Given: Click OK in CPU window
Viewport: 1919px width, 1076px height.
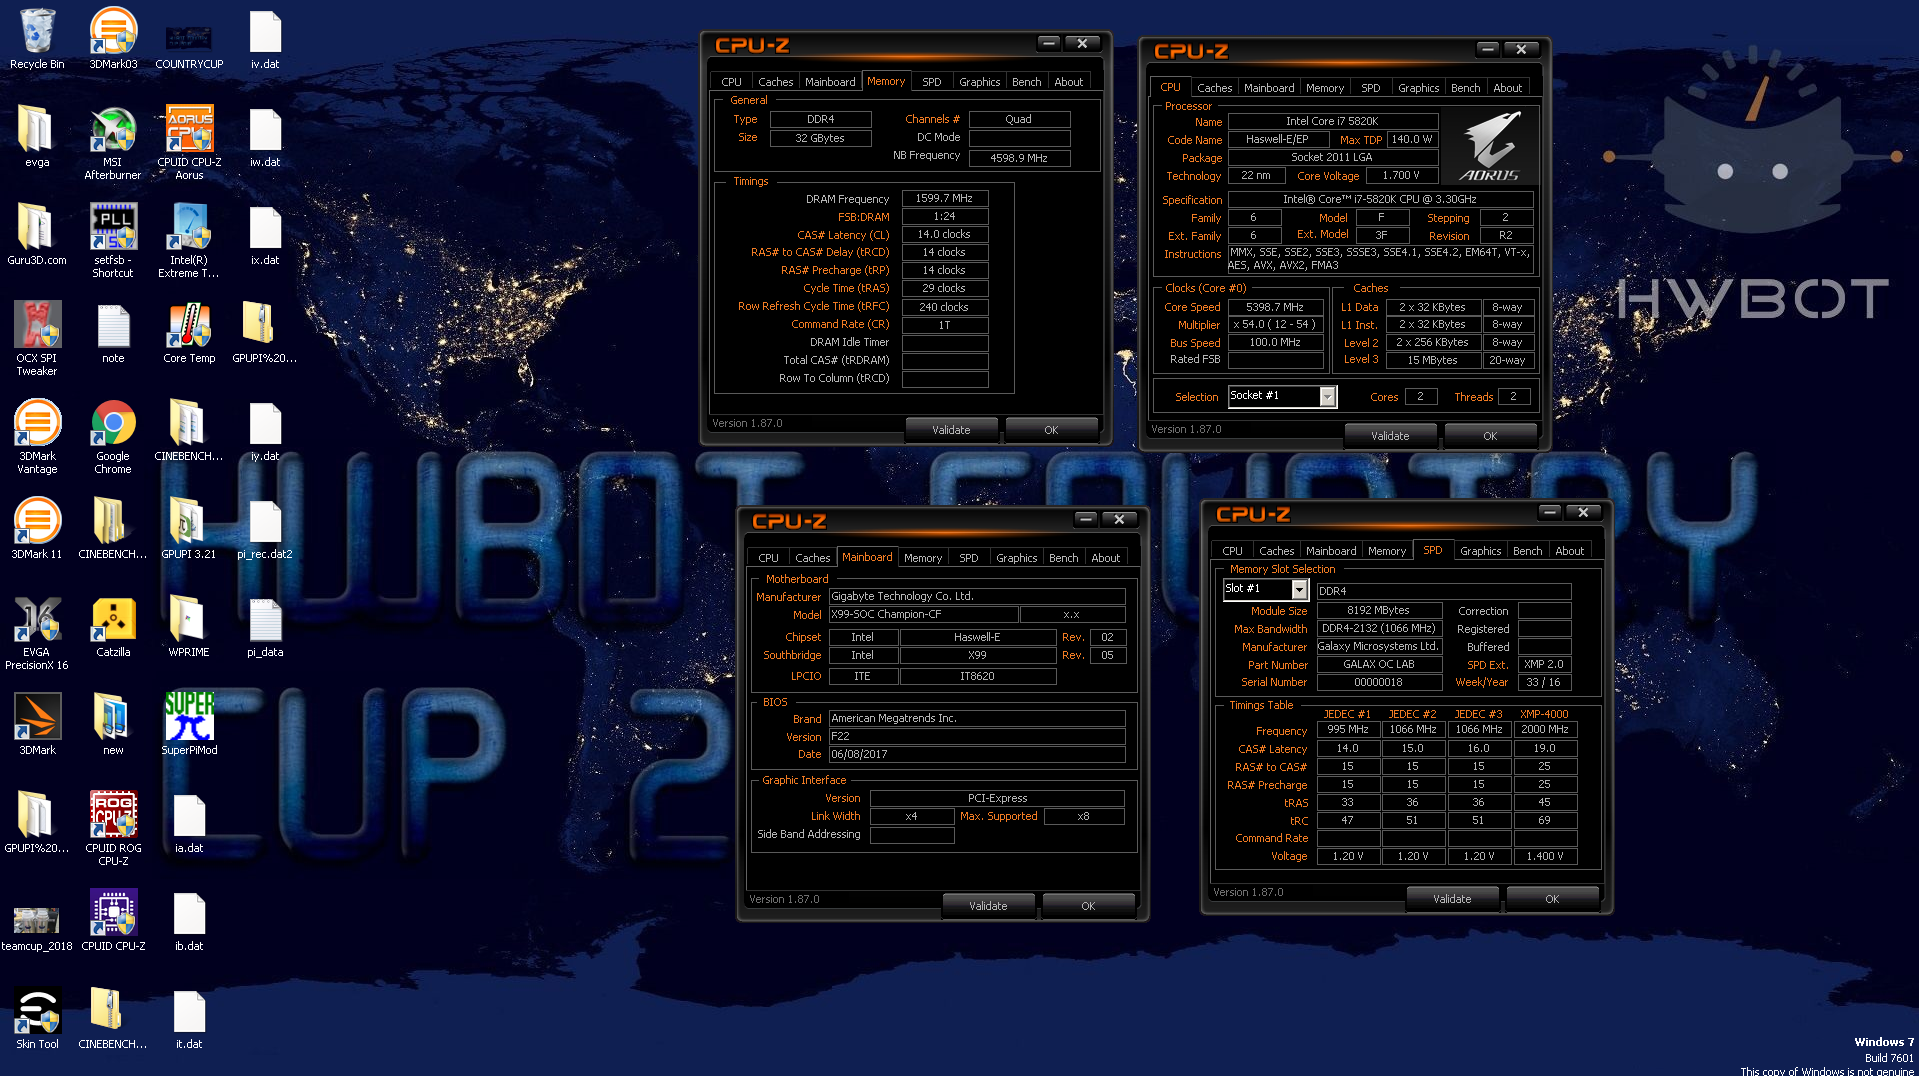Looking at the screenshot, I should coord(1490,436).
